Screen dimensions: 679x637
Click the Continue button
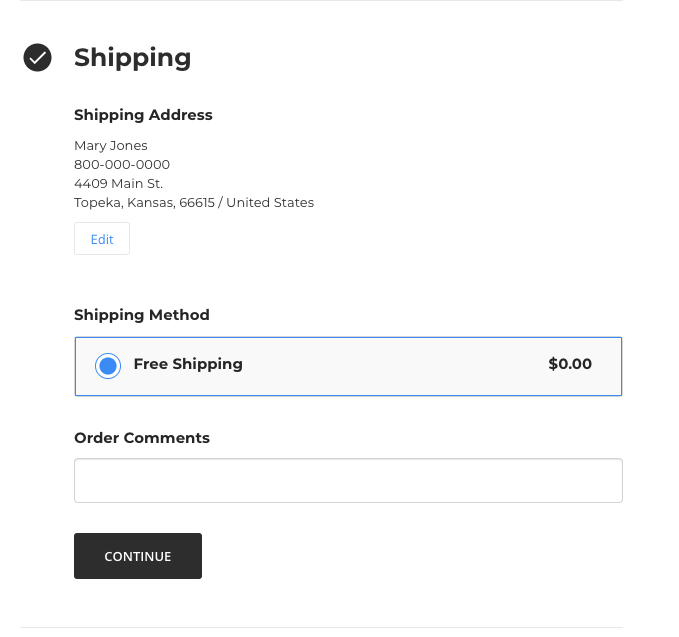pyautogui.click(x=138, y=556)
